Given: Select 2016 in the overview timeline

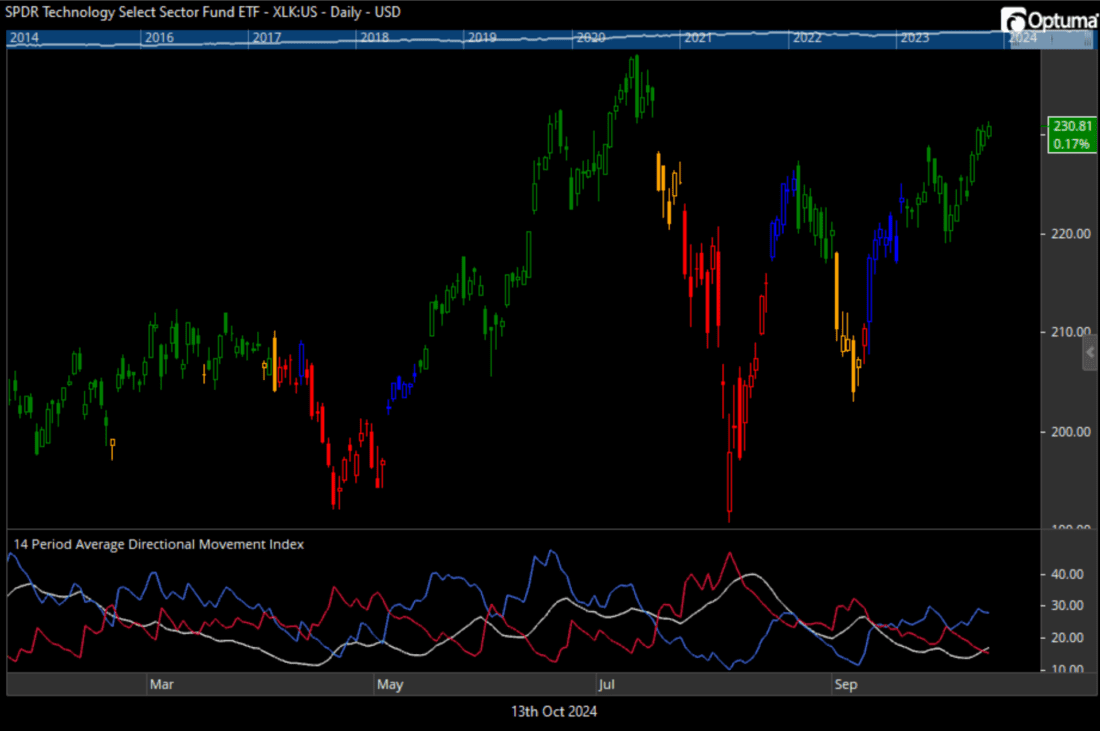Looking at the screenshot, I should [x=159, y=38].
